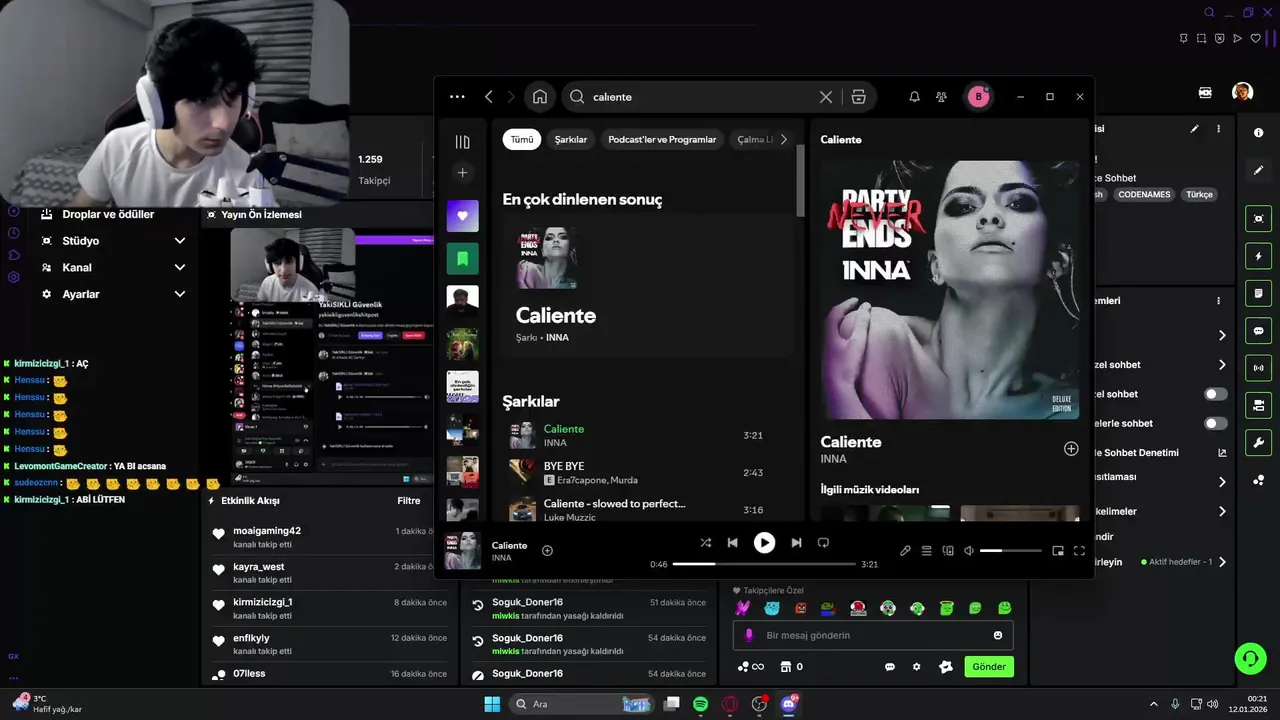Open Liked Songs purple heart tile
The height and width of the screenshot is (720, 1280).
tap(462, 216)
